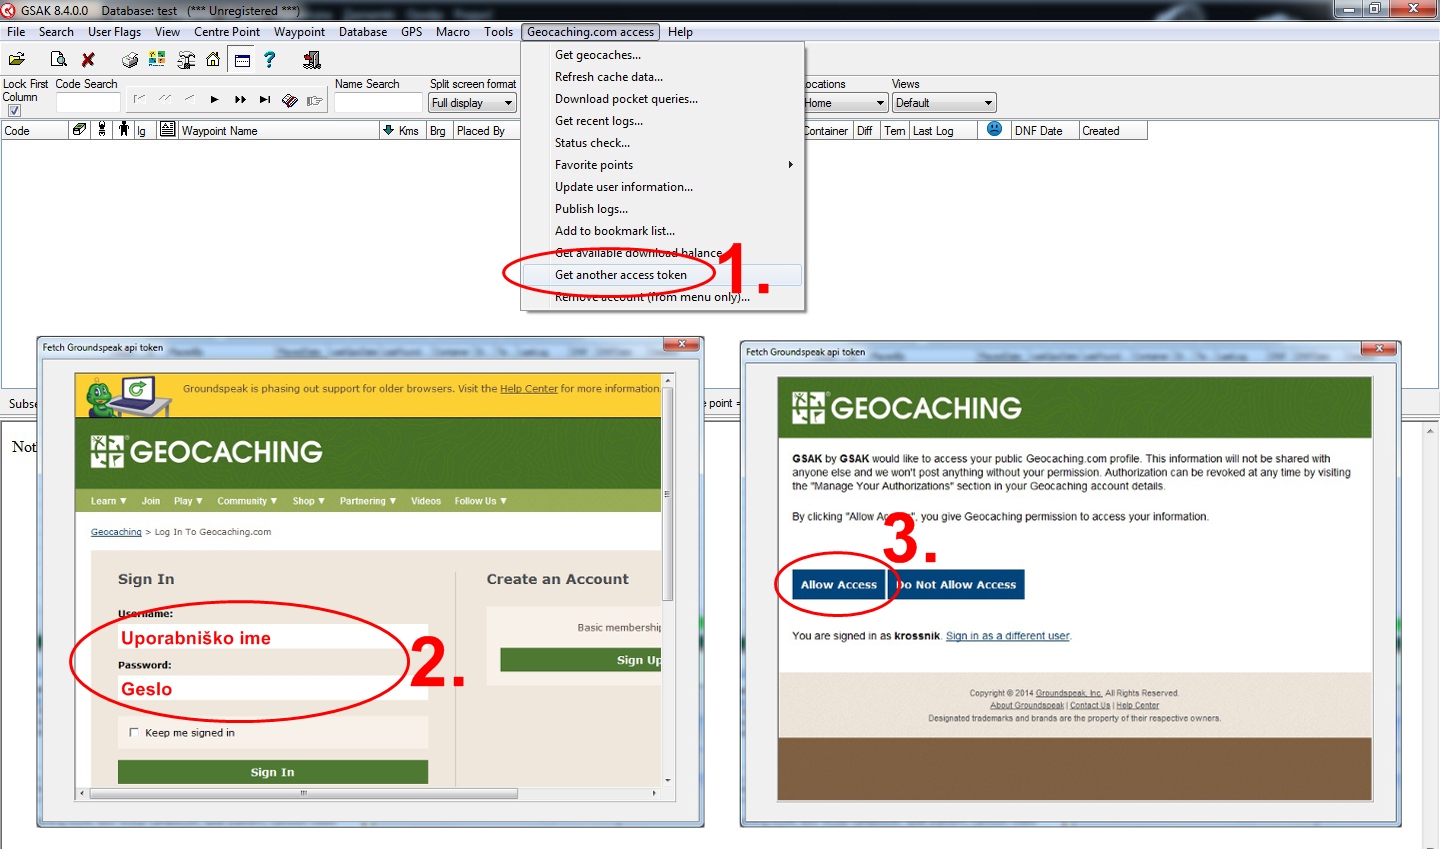
Task: Expand the Follow Us menu
Action: 481,501
